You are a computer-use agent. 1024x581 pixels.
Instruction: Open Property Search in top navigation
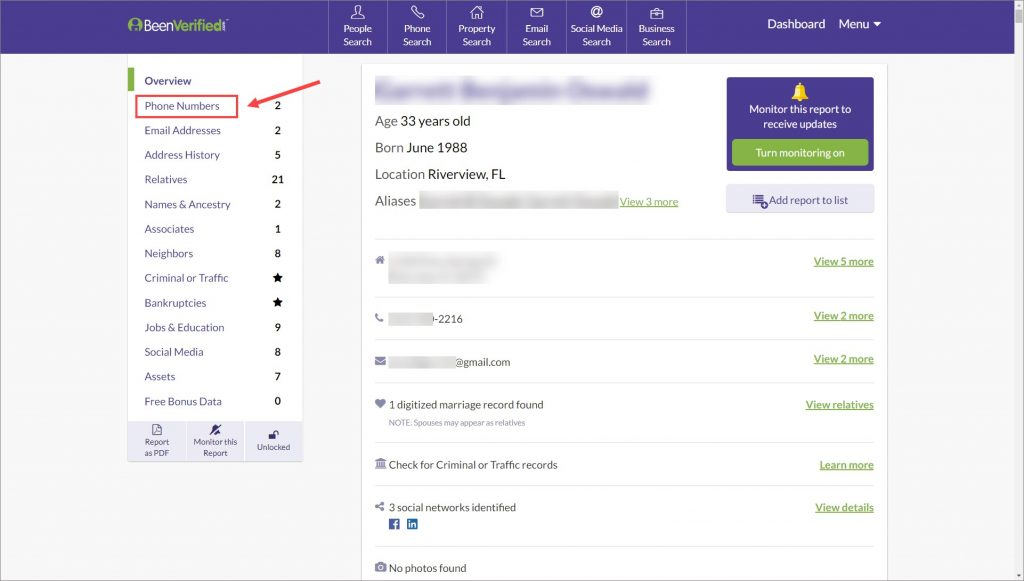point(477,27)
